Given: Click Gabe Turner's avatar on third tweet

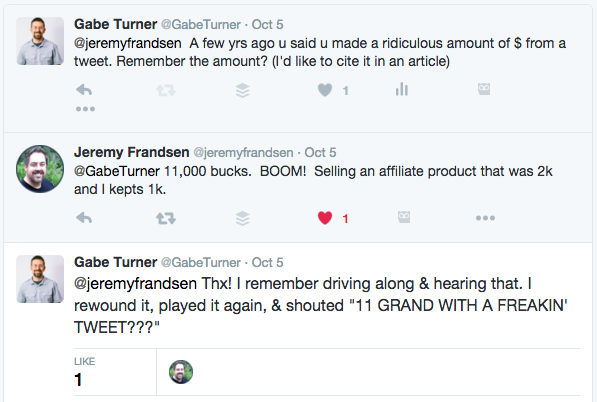Looking at the screenshot, I should pyautogui.click(x=40, y=279).
